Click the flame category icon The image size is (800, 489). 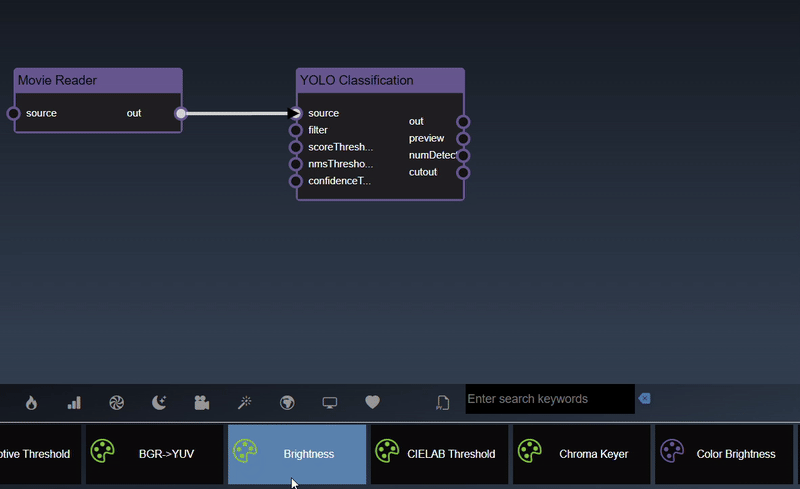tap(31, 403)
